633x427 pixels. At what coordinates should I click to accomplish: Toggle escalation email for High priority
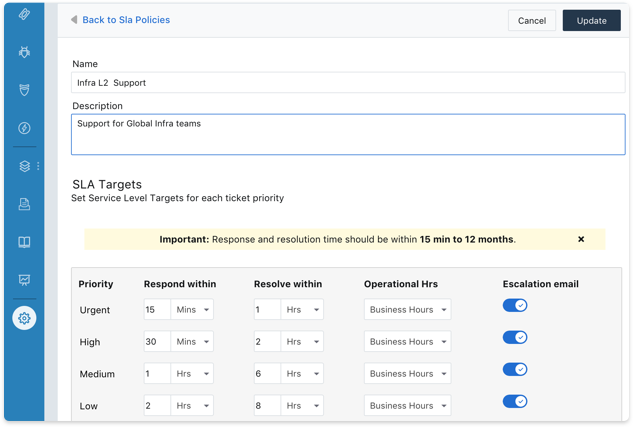[x=514, y=338]
